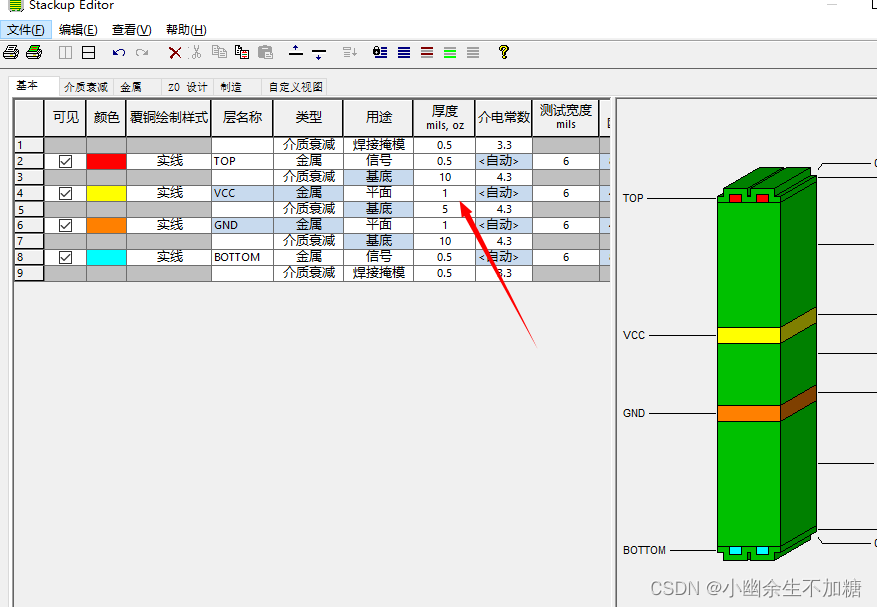Open the 帮助(H) menu

(186, 30)
